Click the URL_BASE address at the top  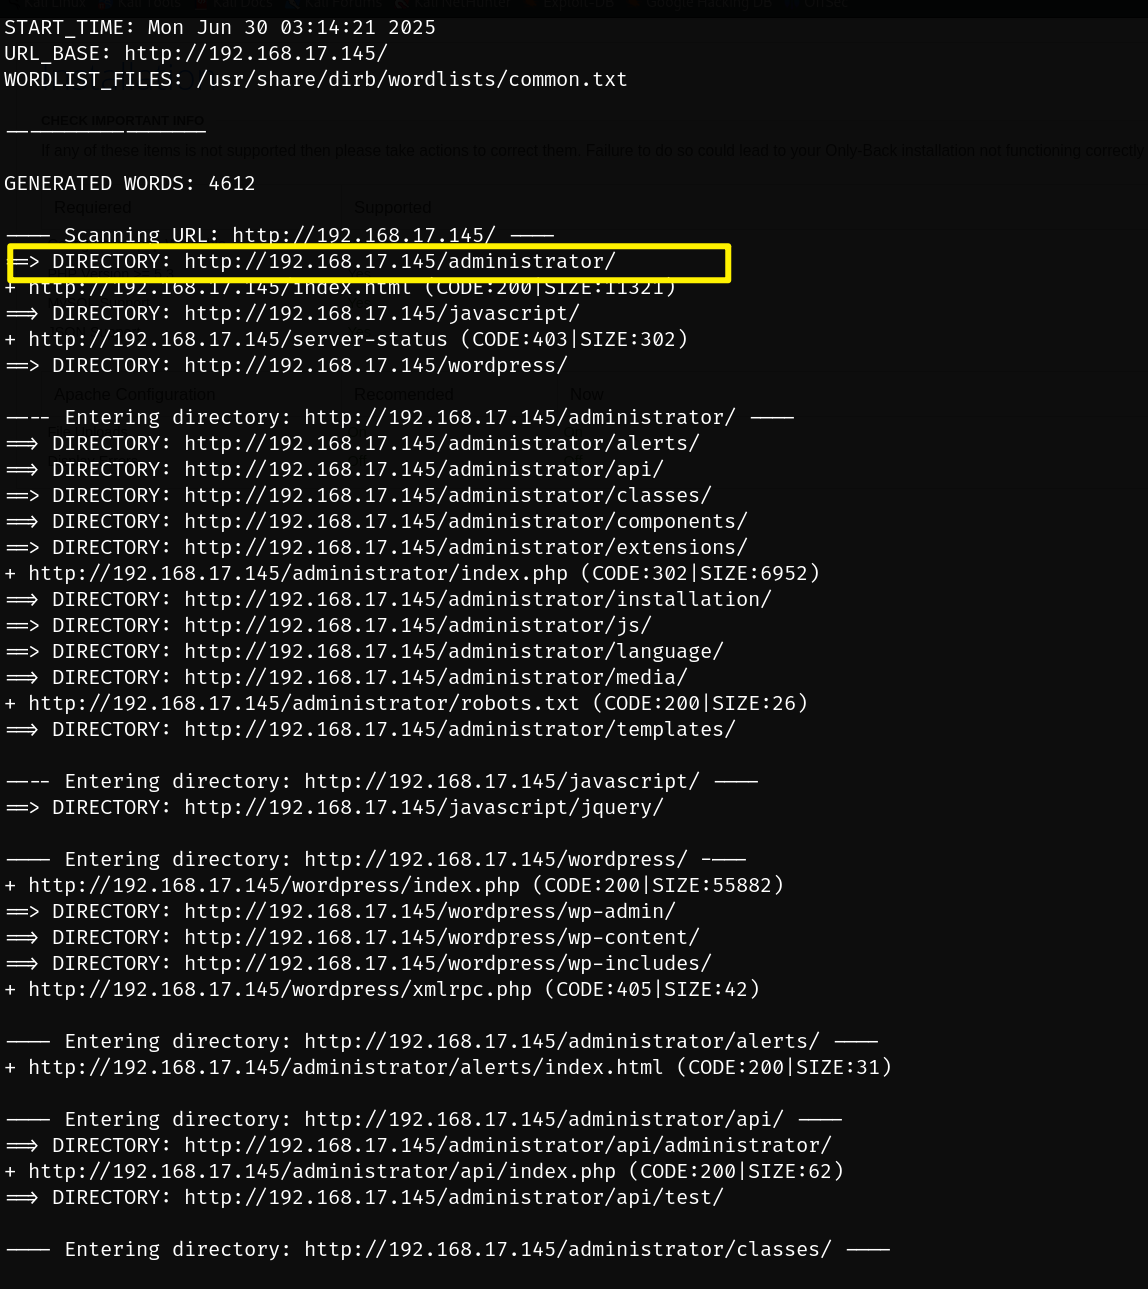point(255,54)
